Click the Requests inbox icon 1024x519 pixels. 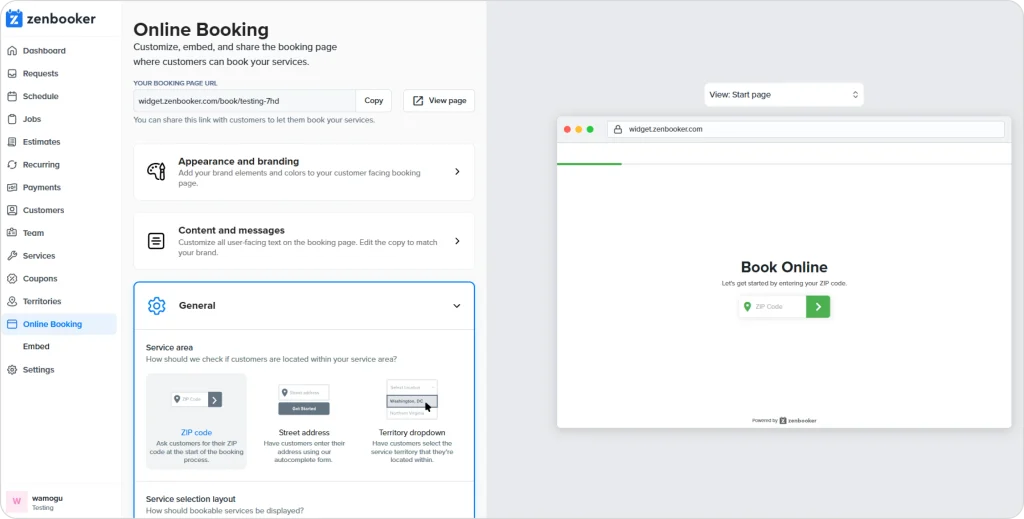pyautogui.click(x=12, y=74)
